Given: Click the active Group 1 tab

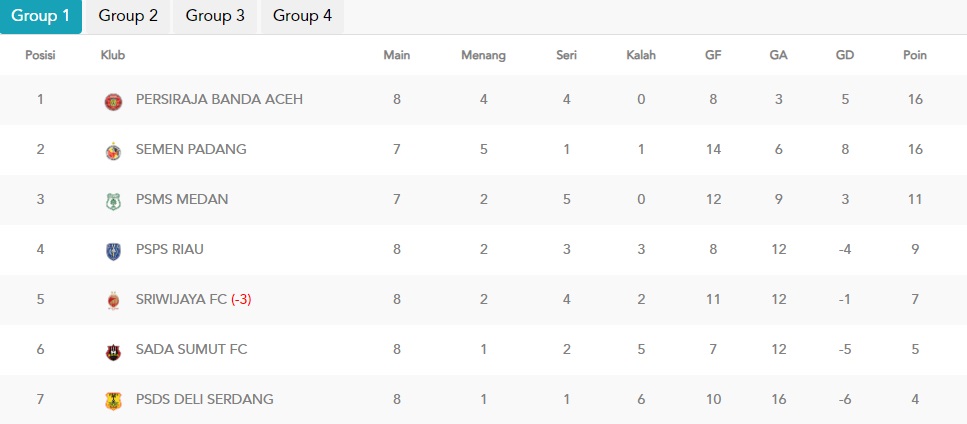Looking at the screenshot, I should pyautogui.click(x=41, y=17).
